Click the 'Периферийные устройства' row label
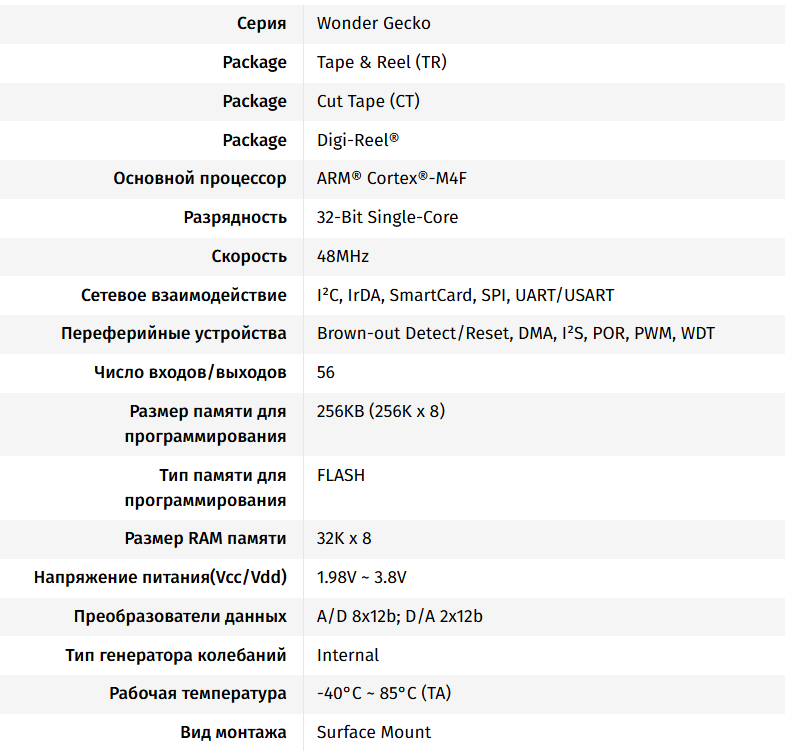 pyautogui.click(x=174, y=333)
